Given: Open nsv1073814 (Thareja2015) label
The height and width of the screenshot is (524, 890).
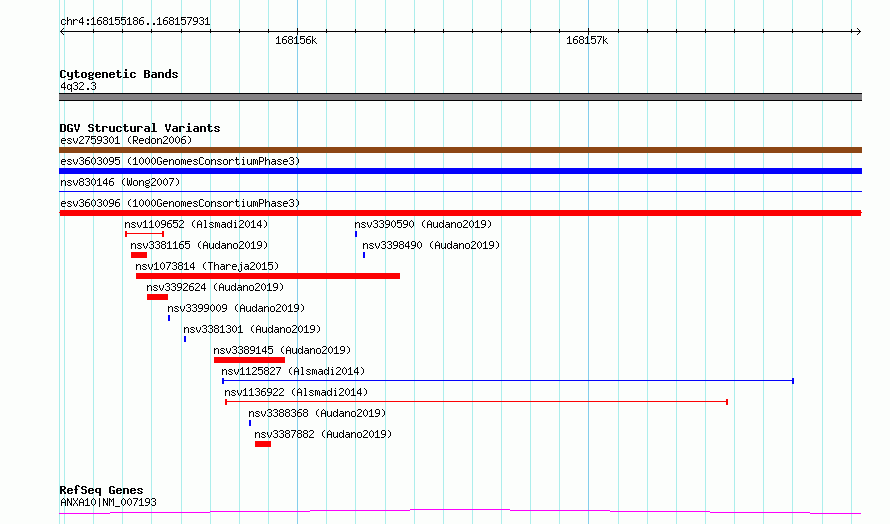Looking at the screenshot, I should tap(207, 266).
